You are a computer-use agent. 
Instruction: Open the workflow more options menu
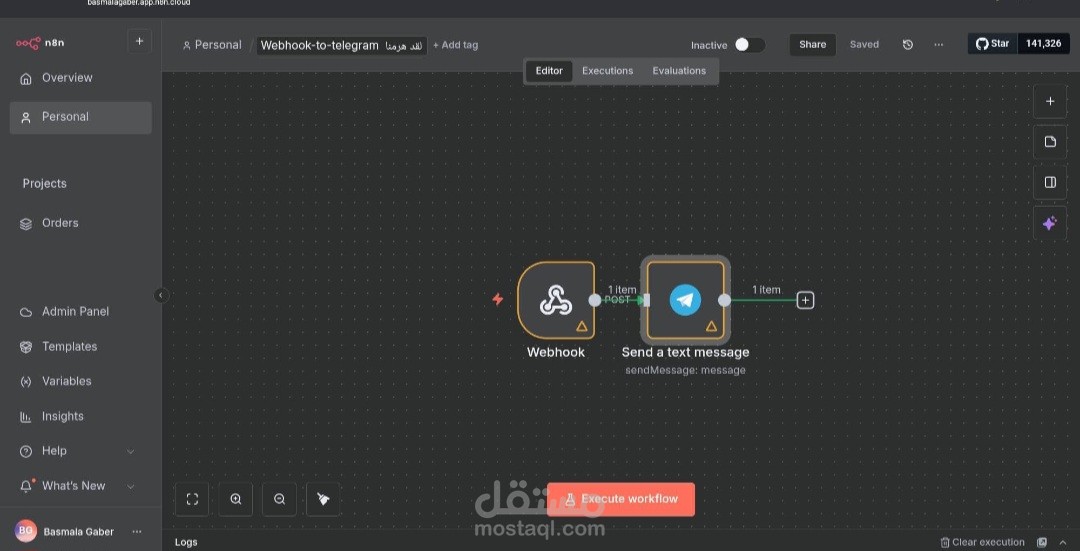click(x=939, y=45)
